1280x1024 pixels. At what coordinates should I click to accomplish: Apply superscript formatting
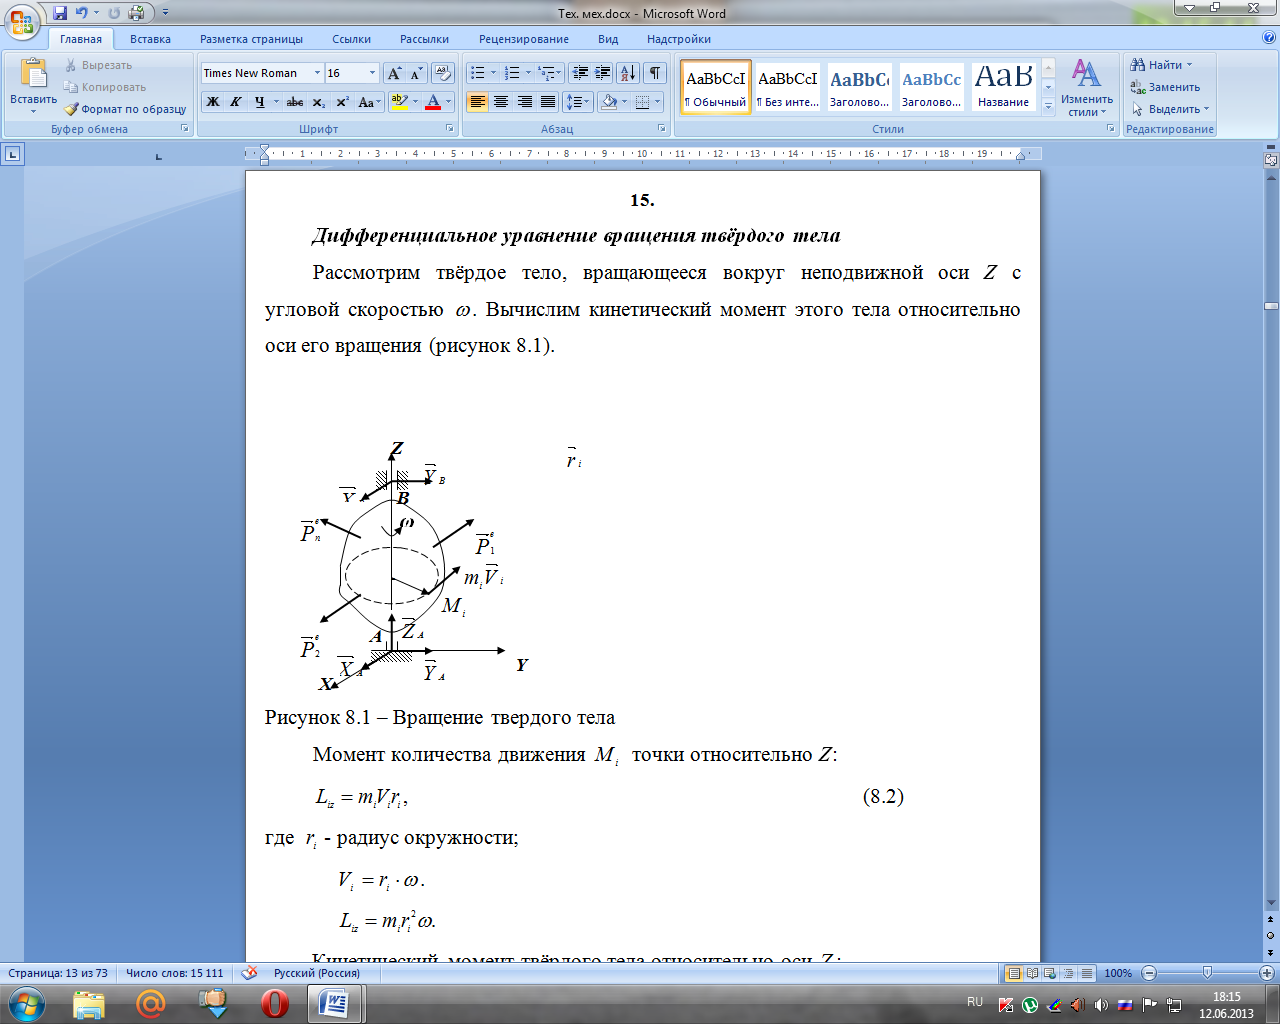[342, 102]
